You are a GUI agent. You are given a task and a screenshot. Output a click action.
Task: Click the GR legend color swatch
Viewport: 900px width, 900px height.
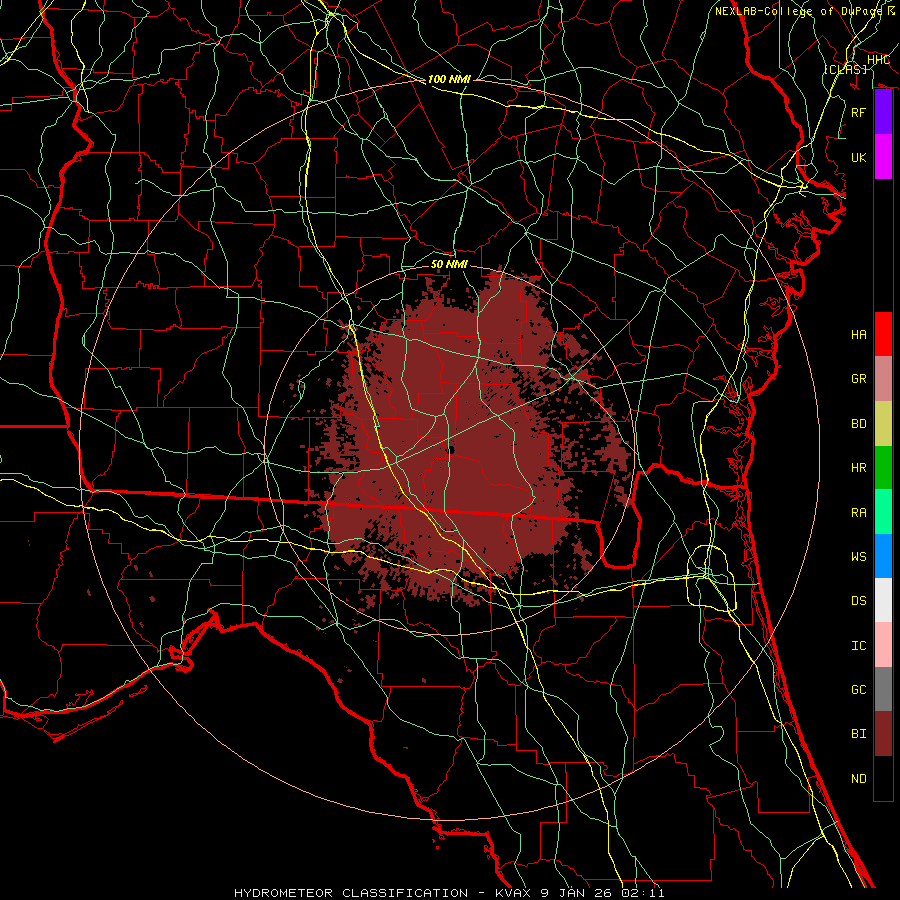click(883, 378)
